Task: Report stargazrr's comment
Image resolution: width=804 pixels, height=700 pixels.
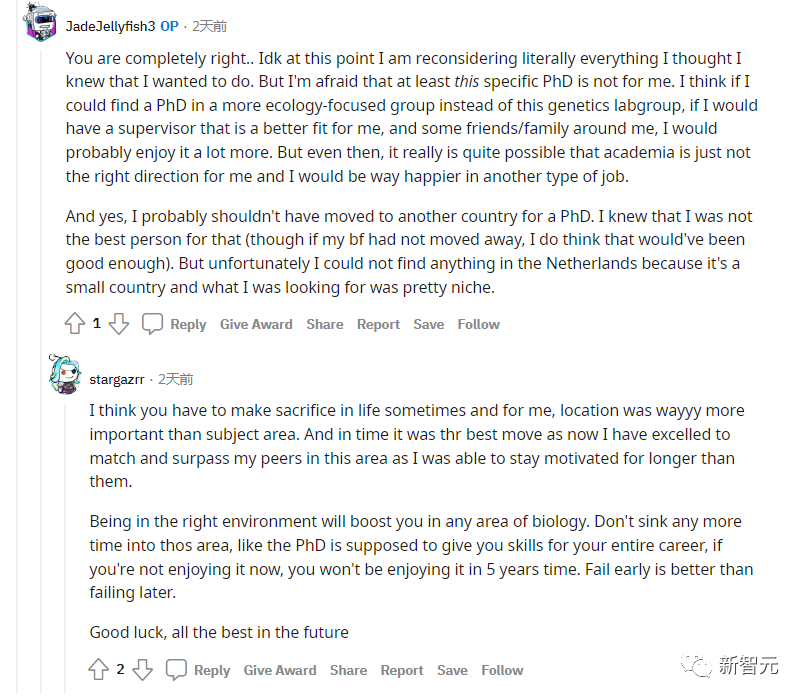Action: point(402,670)
